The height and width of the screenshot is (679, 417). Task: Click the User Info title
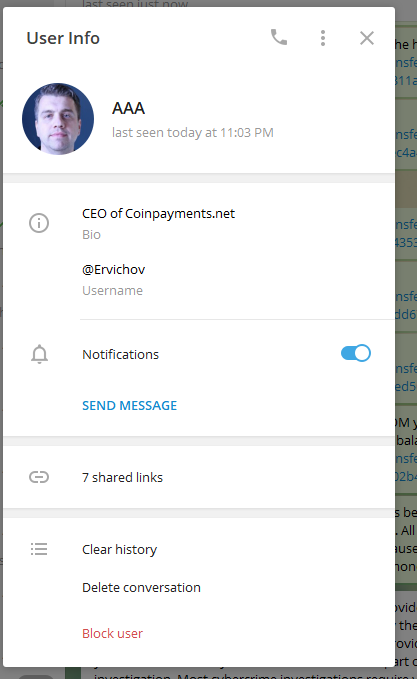(63, 38)
